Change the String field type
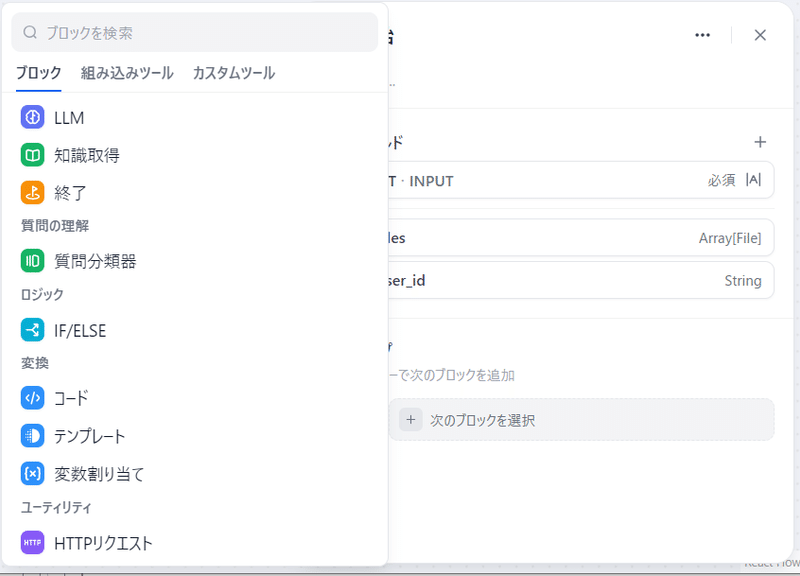 click(x=743, y=281)
